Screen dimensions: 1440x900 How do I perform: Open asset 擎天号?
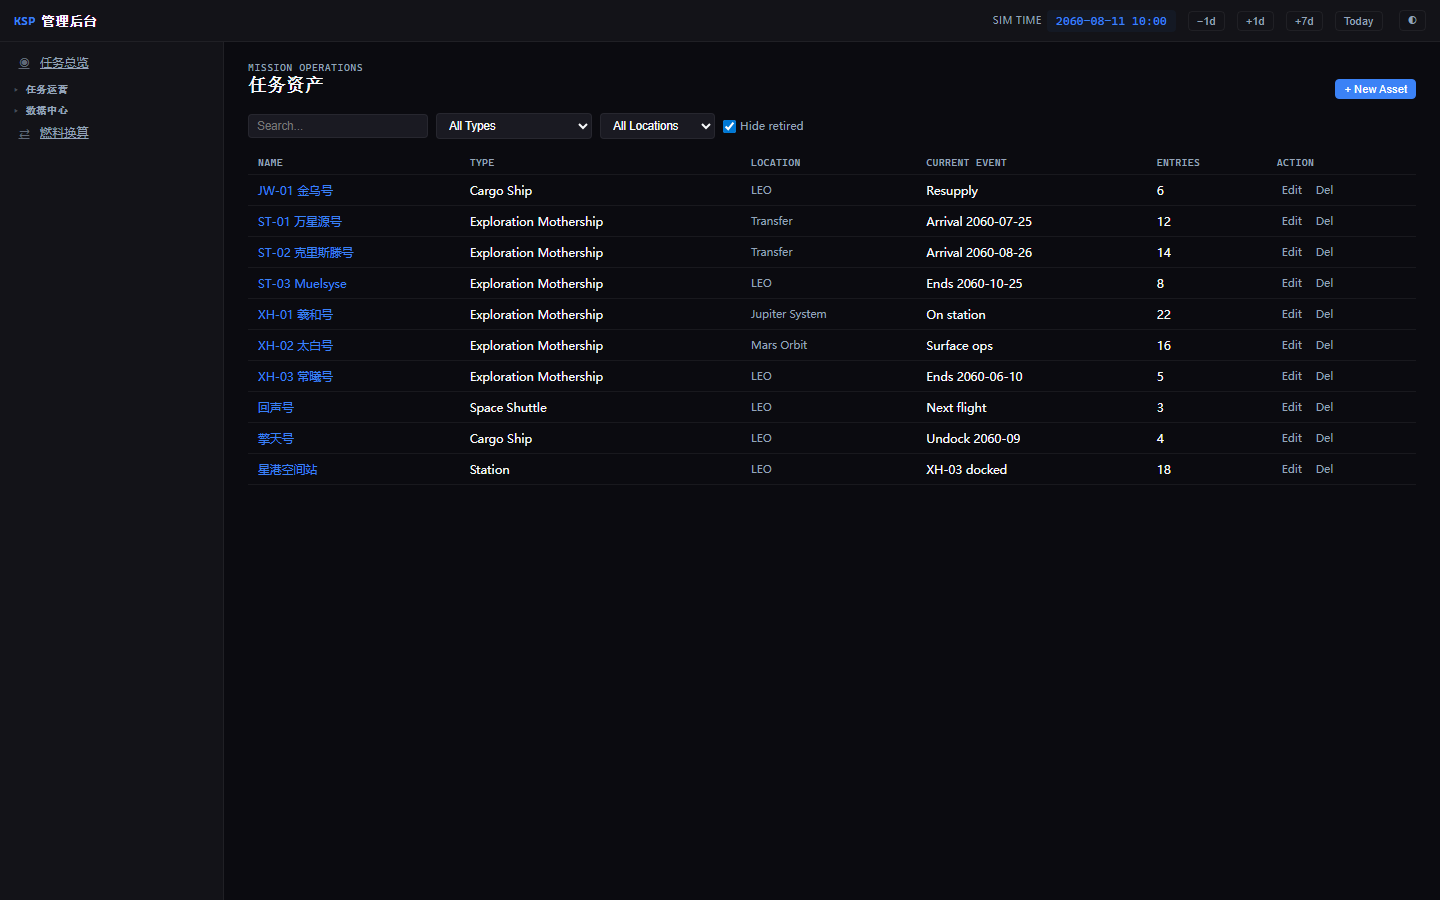click(x=276, y=439)
